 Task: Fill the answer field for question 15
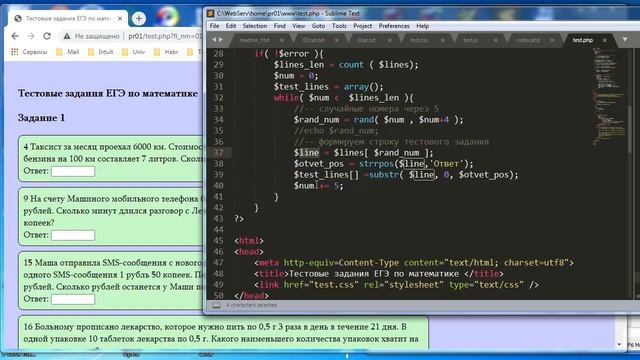tap(73, 299)
